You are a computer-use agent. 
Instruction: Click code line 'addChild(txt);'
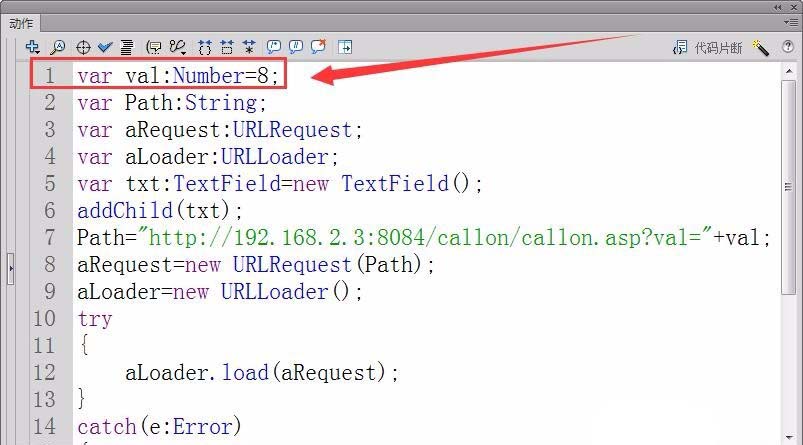tap(160, 211)
